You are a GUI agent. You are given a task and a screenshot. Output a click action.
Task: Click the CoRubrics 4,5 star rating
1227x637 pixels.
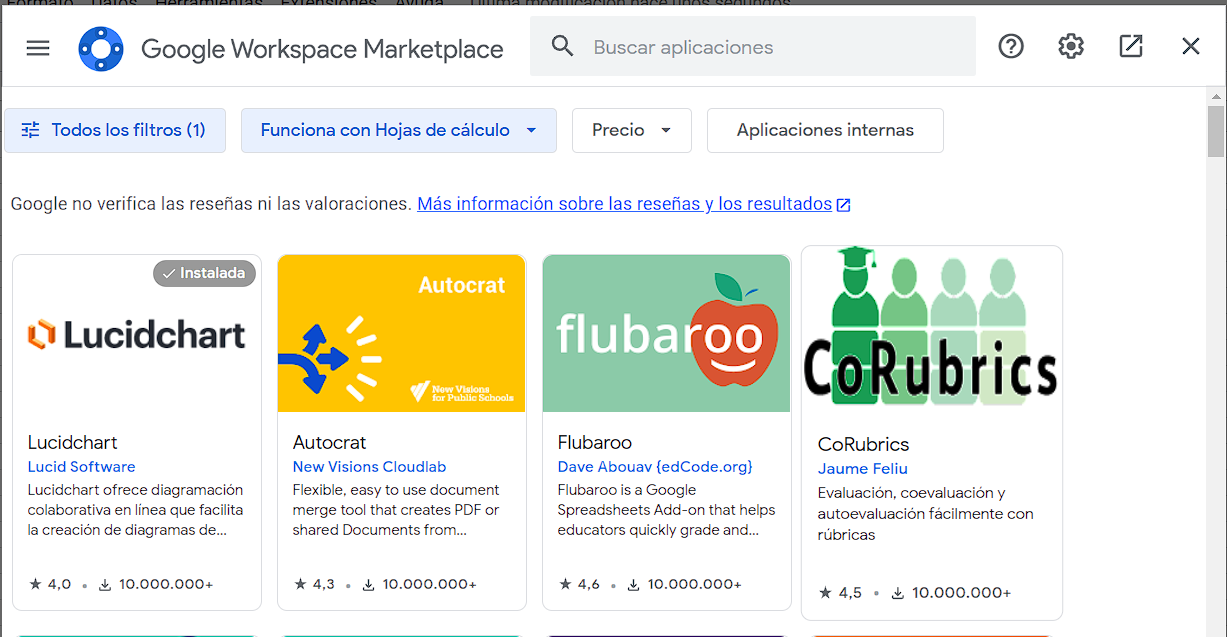(840, 593)
